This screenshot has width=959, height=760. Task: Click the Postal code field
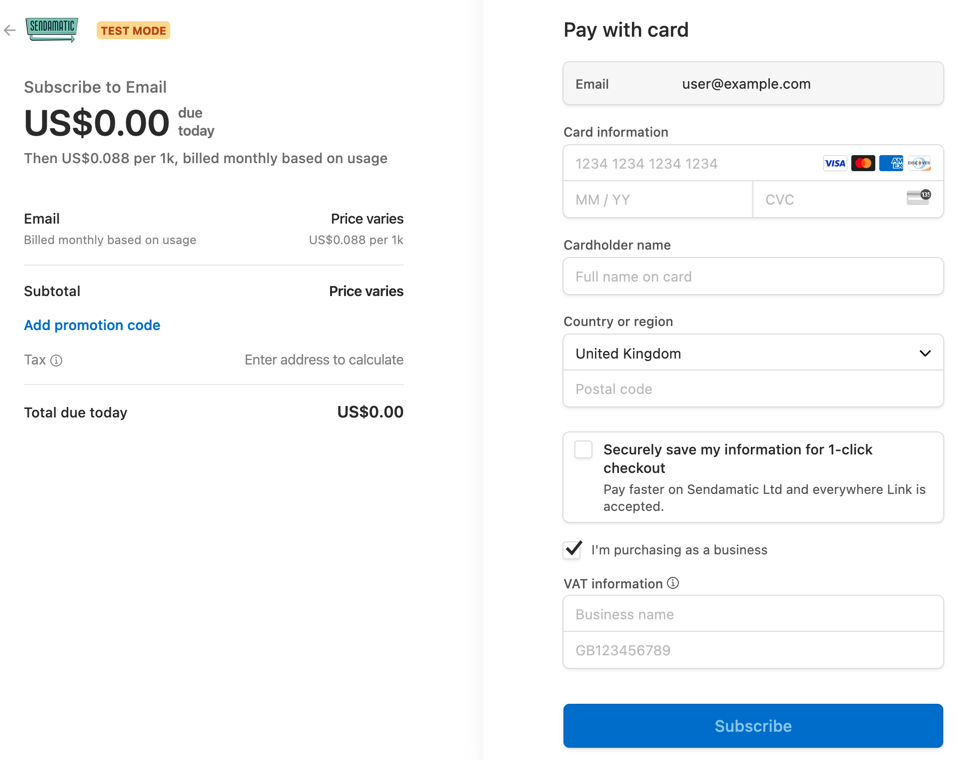(753, 389)
